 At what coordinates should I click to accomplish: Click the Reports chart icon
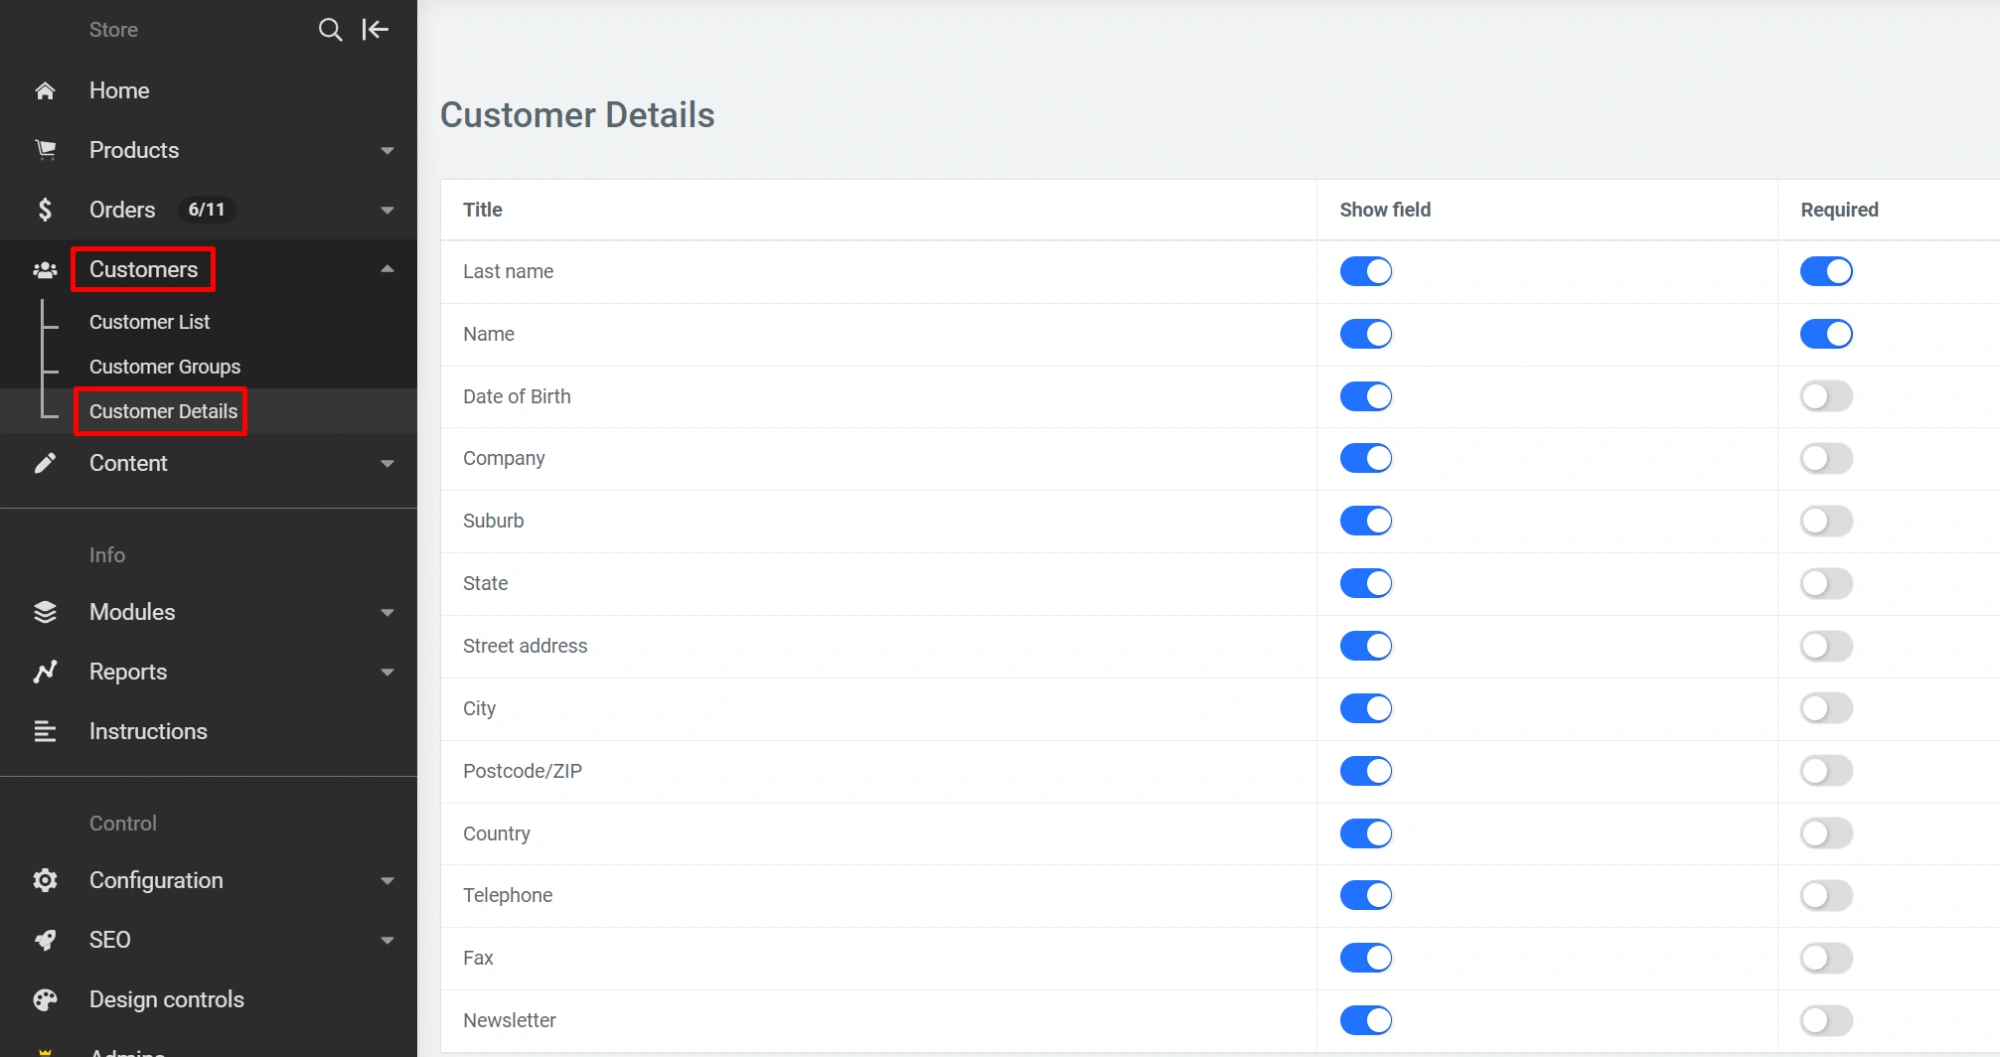coord(45,672)
